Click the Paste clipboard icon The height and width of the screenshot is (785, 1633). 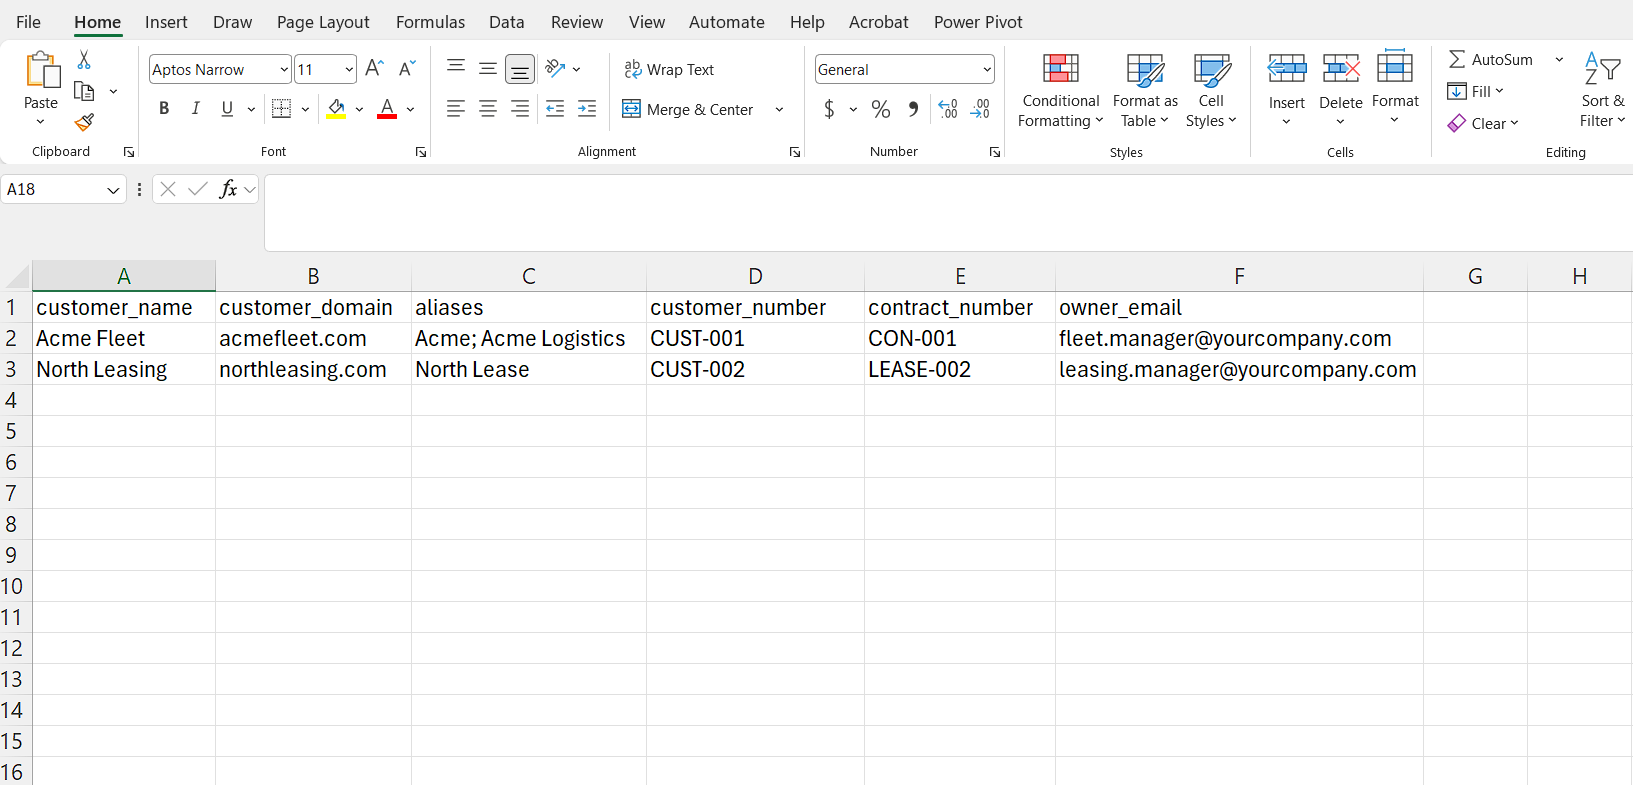(x=41, y=71)
